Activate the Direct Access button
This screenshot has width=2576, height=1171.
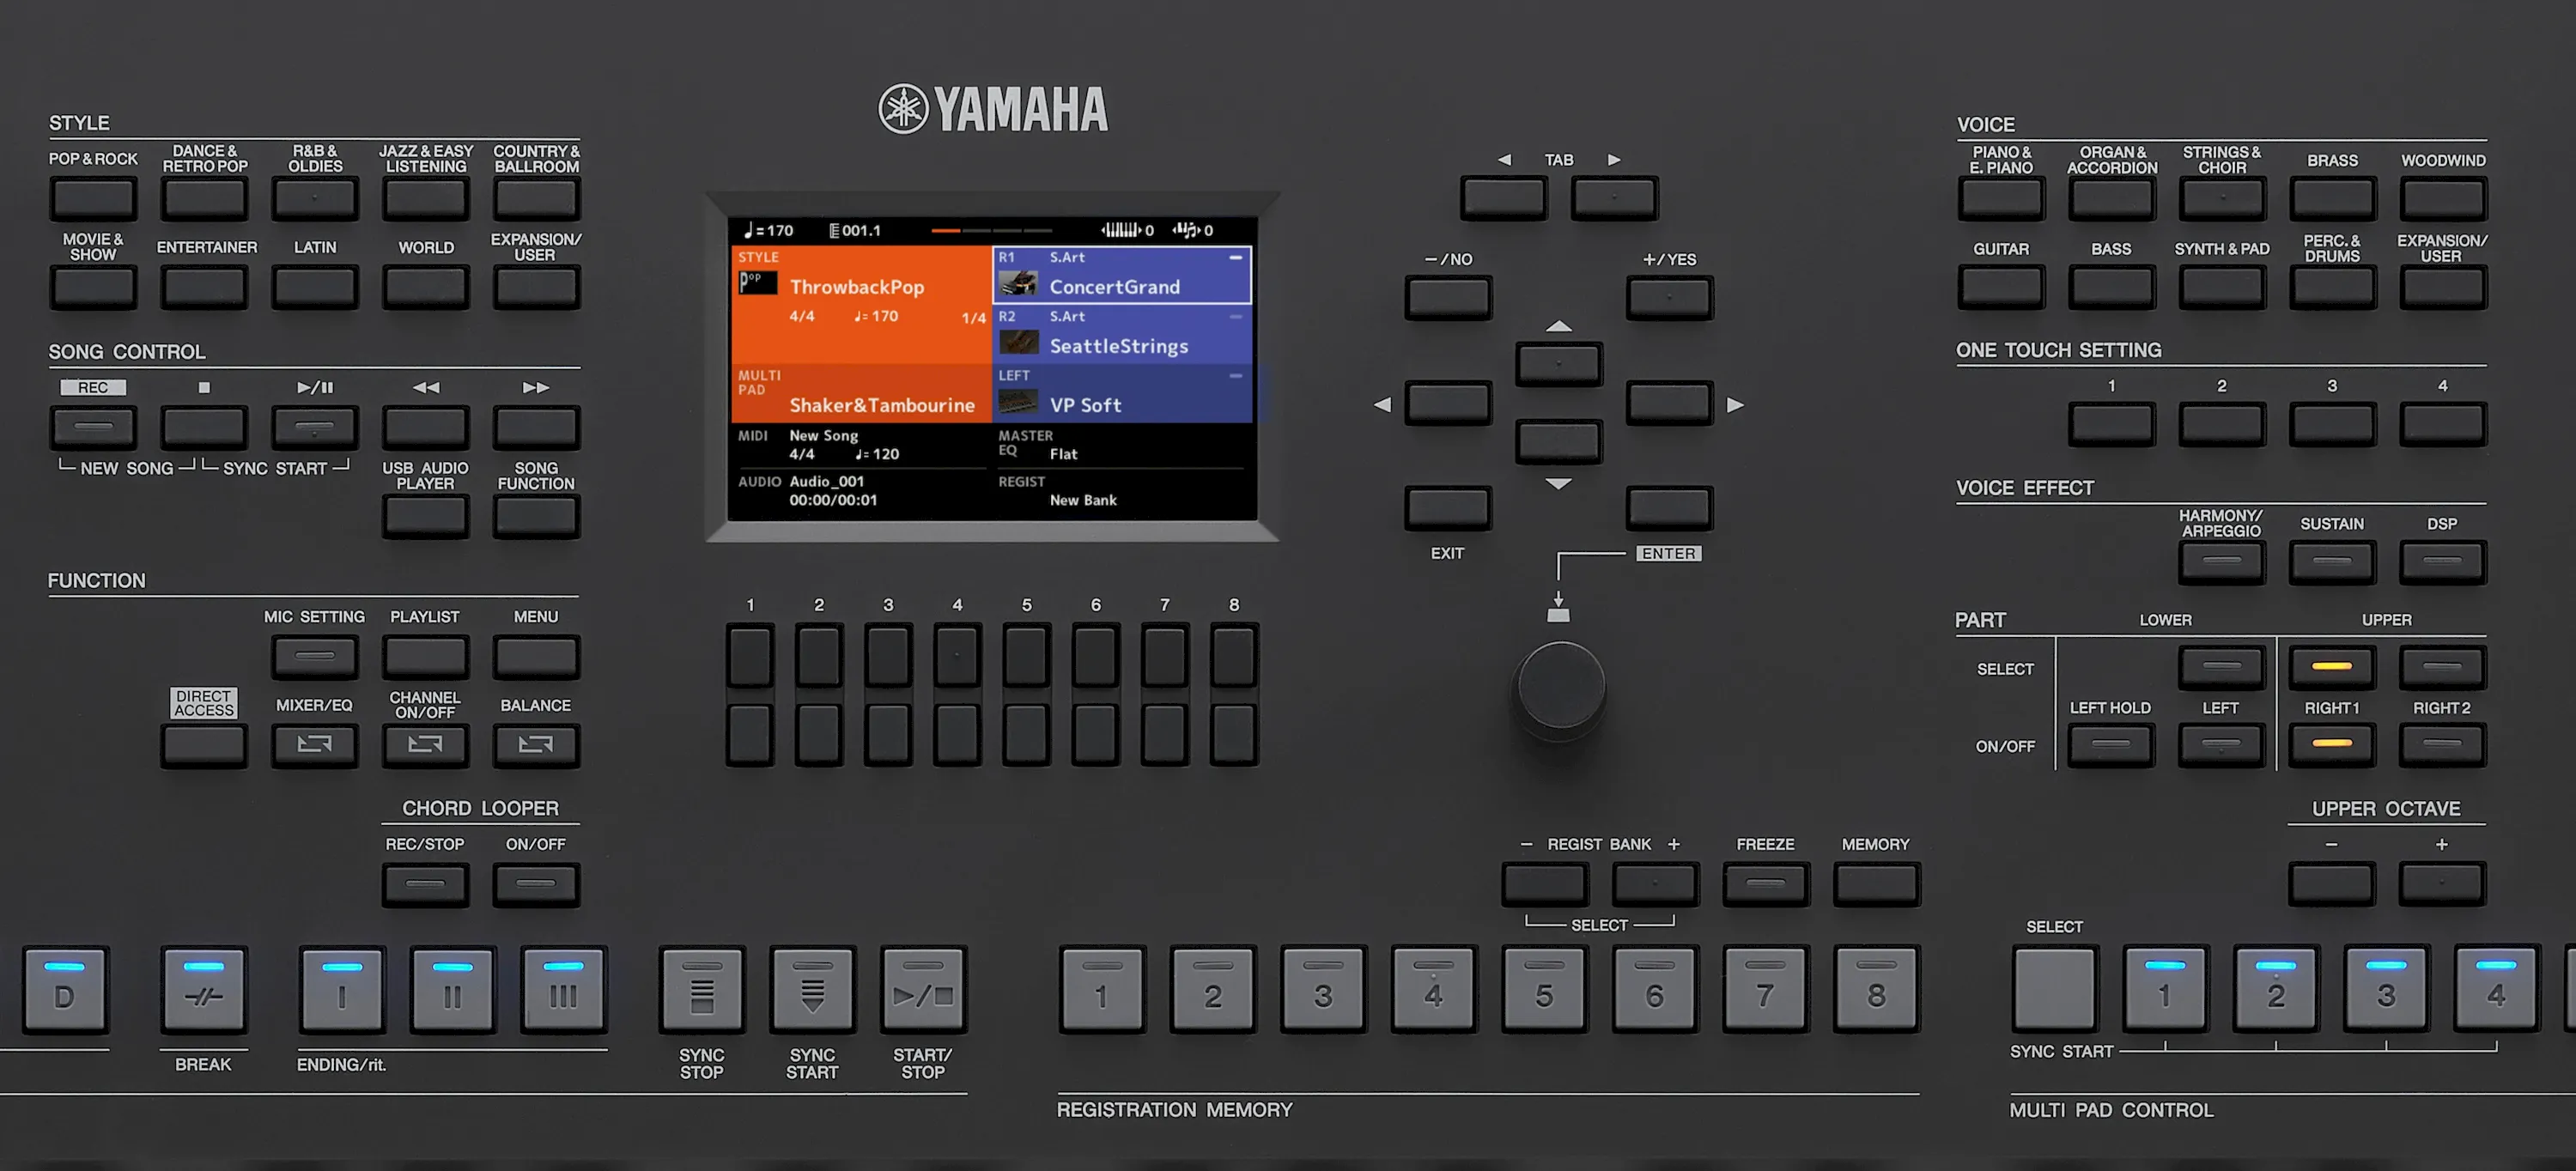coord(204,745)
